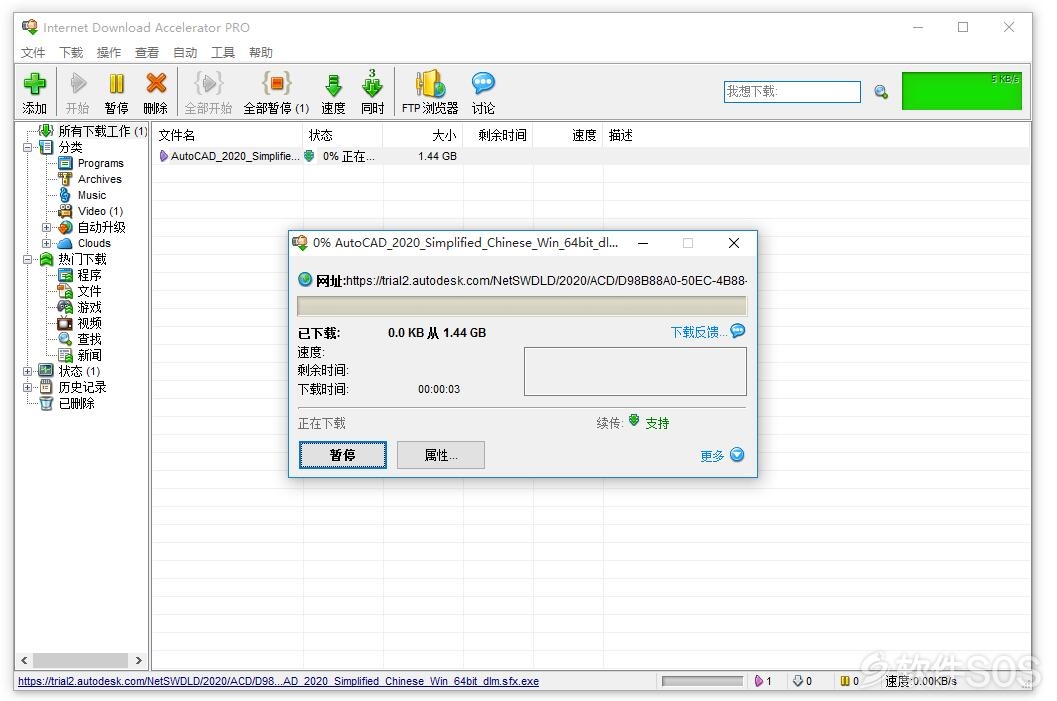Open the Simultaneous downloads (同时) control
This screenshot has height=701, width=1057.
coord(372,92)
